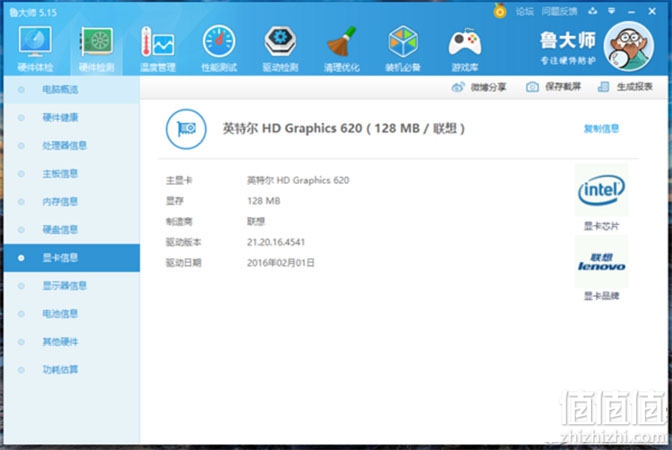Image resolution: width=672 pixels, height=450 pixels.
Task: Open 温度管理 temperature management
Action: coord(158,48)
